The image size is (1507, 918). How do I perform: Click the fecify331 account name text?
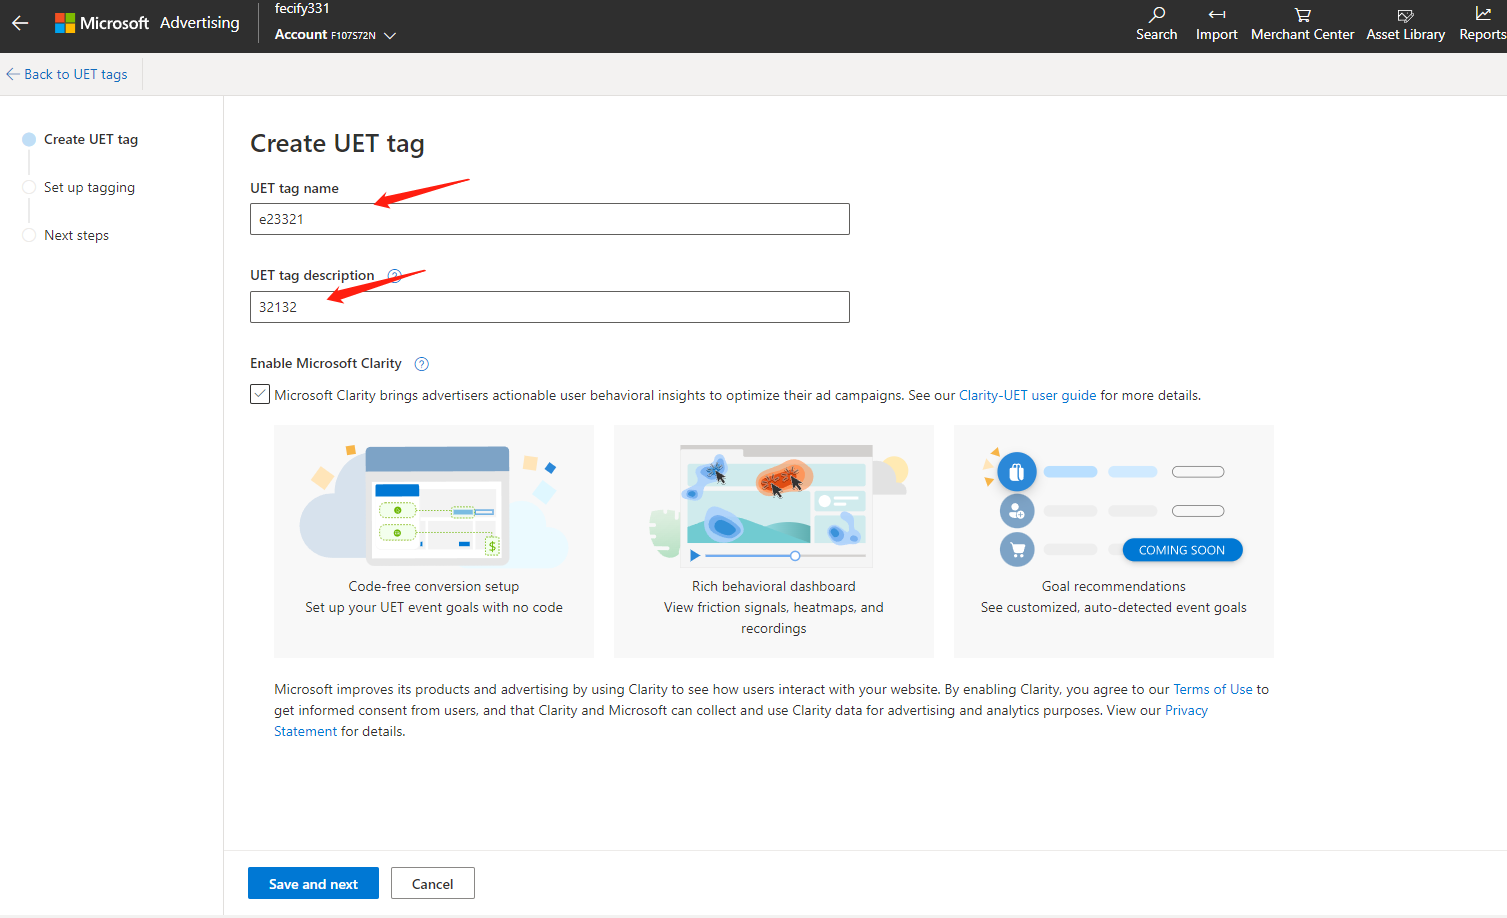[x=302, y=9]
